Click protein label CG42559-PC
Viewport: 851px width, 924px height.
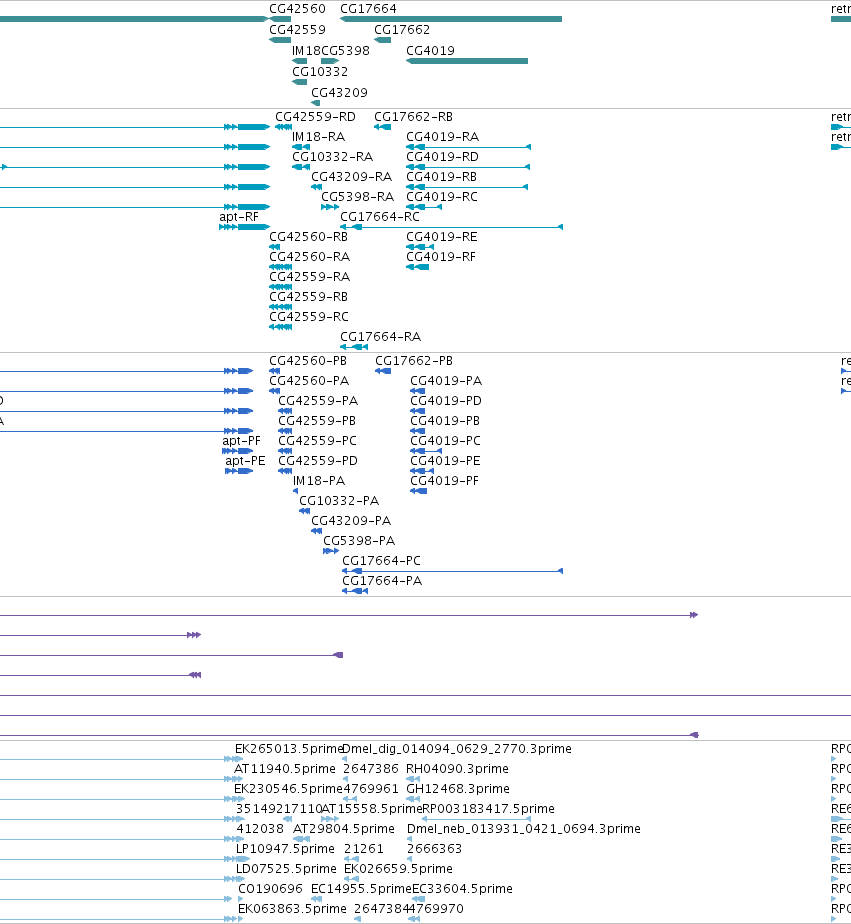pos(318,441)
